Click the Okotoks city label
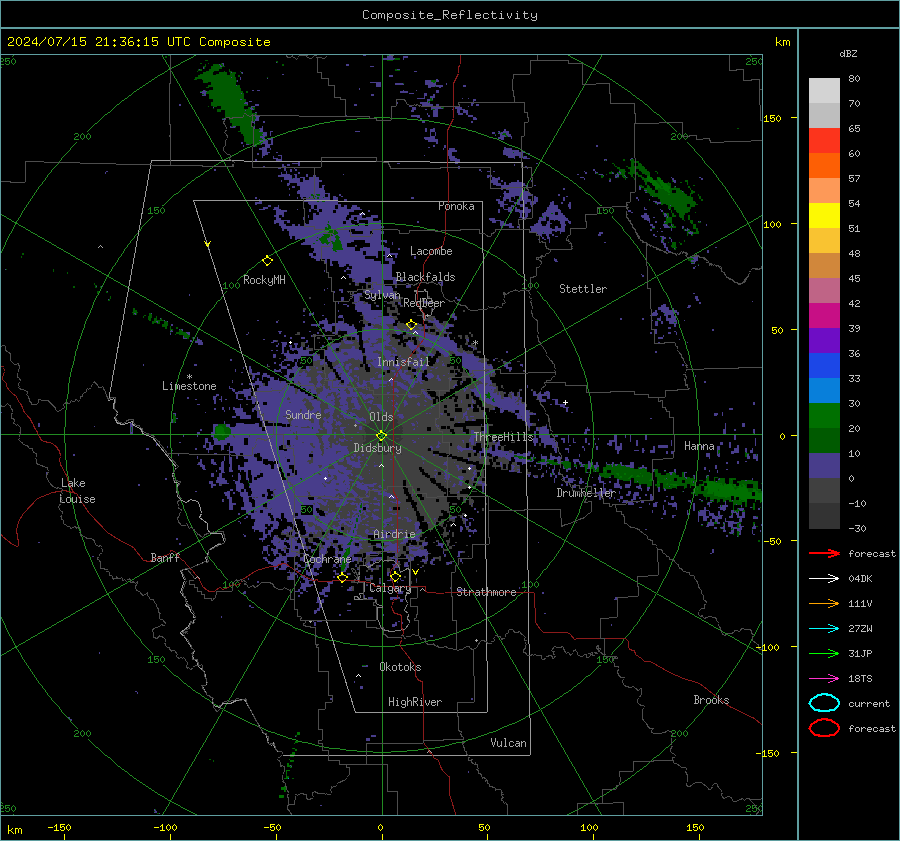This screenshot has width=900, height=841. coord(400,667)
